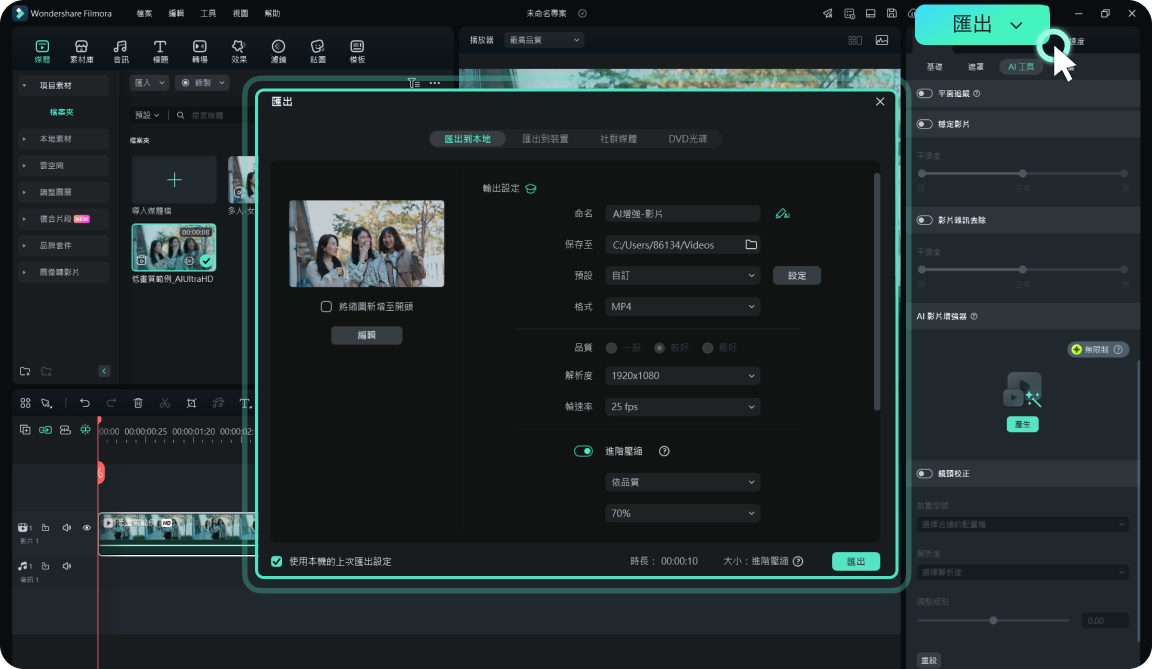Screen dimensions: 1152x669
Task: Open the 錄製 record dropdown
Action: pos(203,83)
